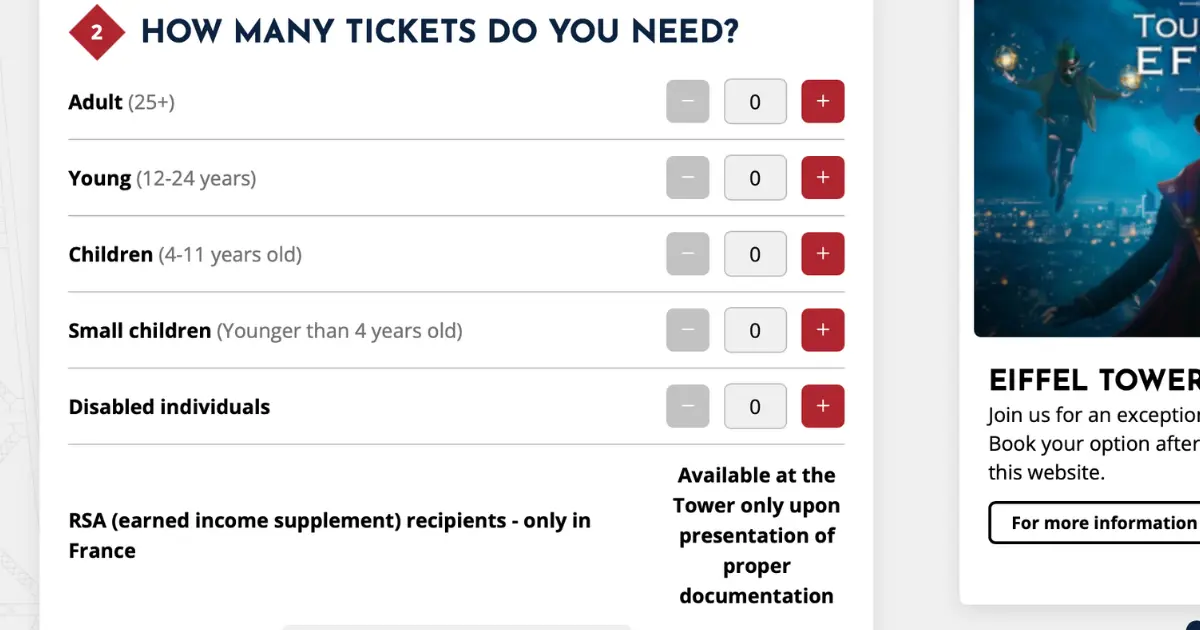Add a Small children ticket
Screen dimensions: 1200x630
(823, 330)
